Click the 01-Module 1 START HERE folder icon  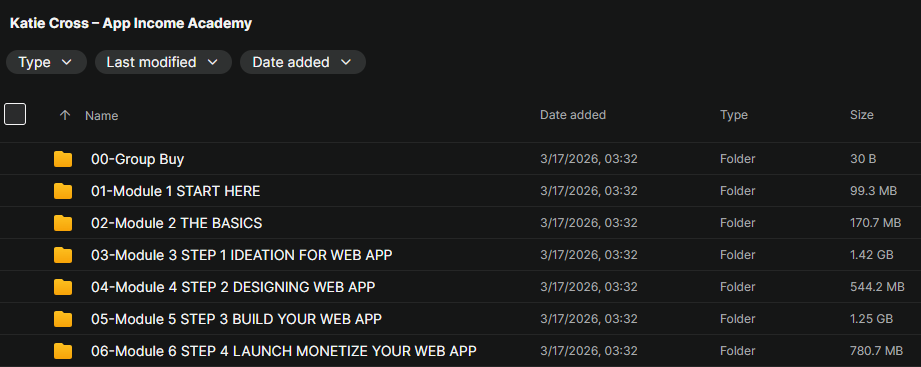tap(63, 191)
